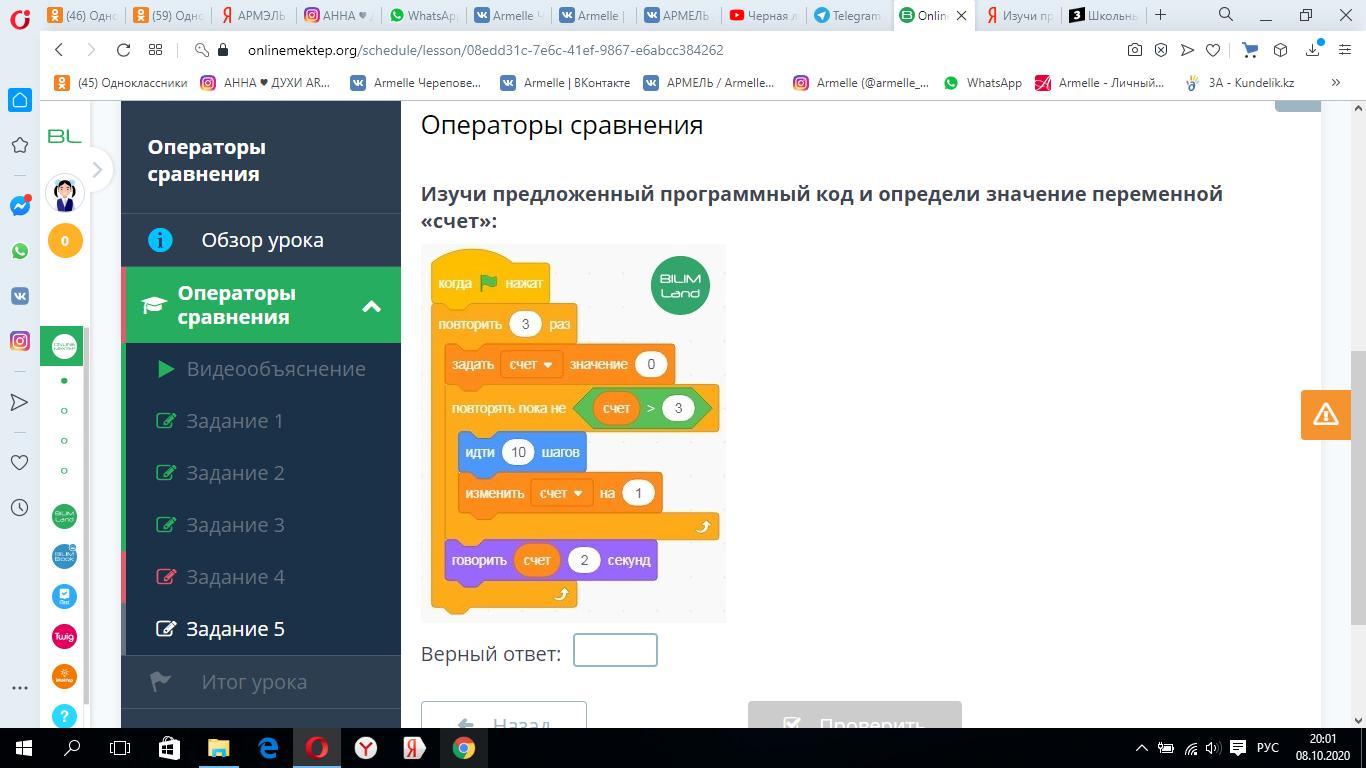Click the Верный ответ input field
Image resolution: width=1366 pixels, height=768 pixels.
pyautogui.click(x=615, y=651)
